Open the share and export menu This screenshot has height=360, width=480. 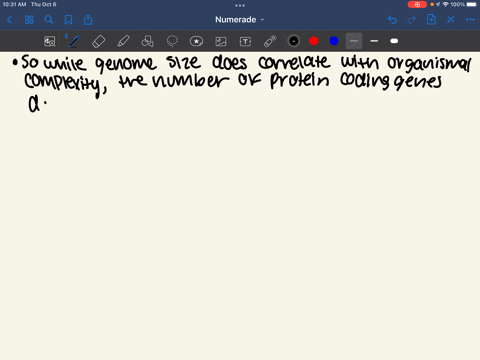pyautogui.click(x=88, y=20)
